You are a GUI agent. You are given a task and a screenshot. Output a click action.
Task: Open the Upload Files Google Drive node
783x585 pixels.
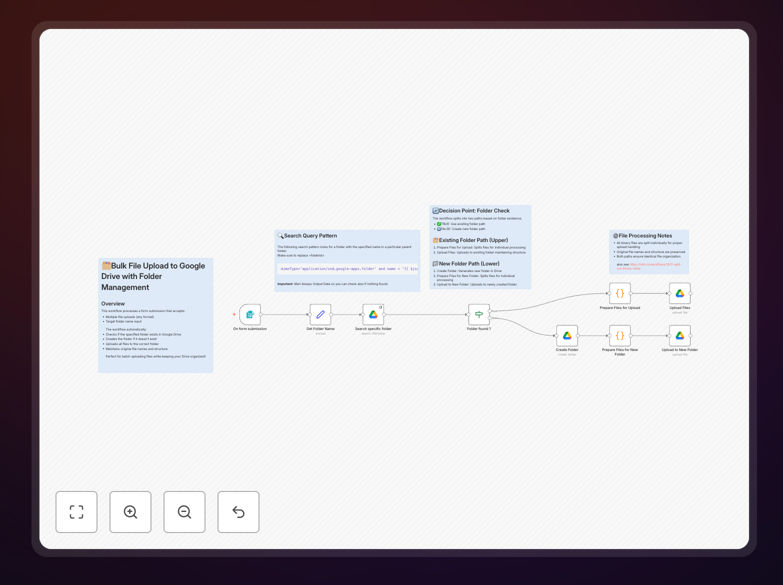point(680,293)
